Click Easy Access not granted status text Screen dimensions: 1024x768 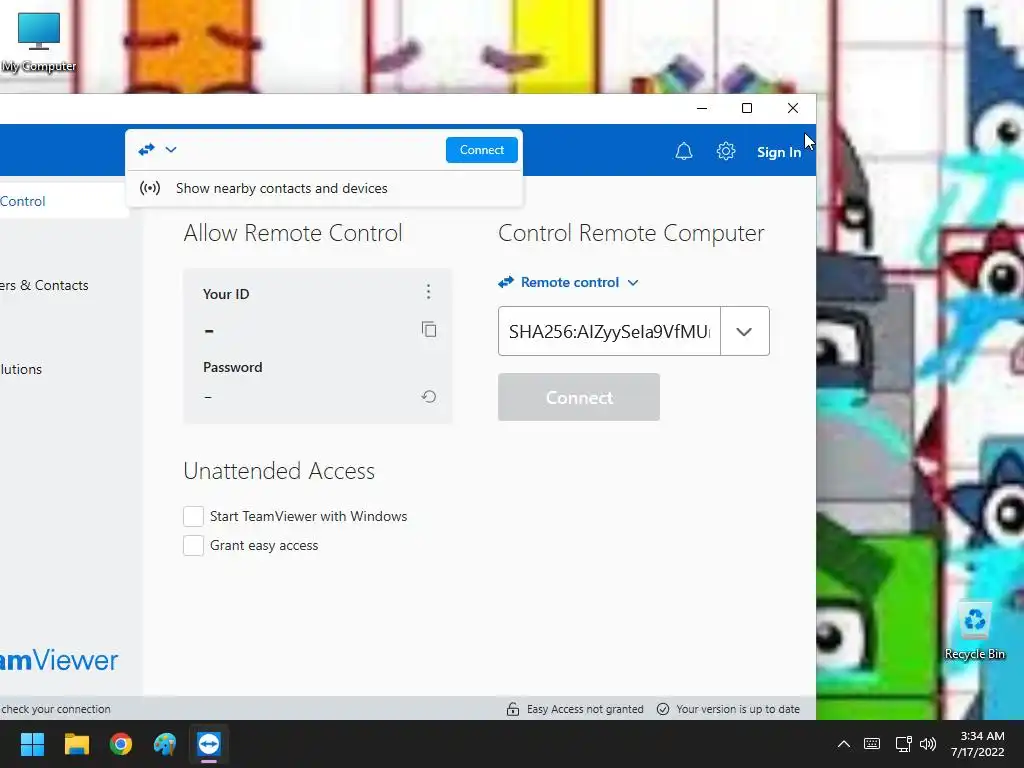pos(585,709)
